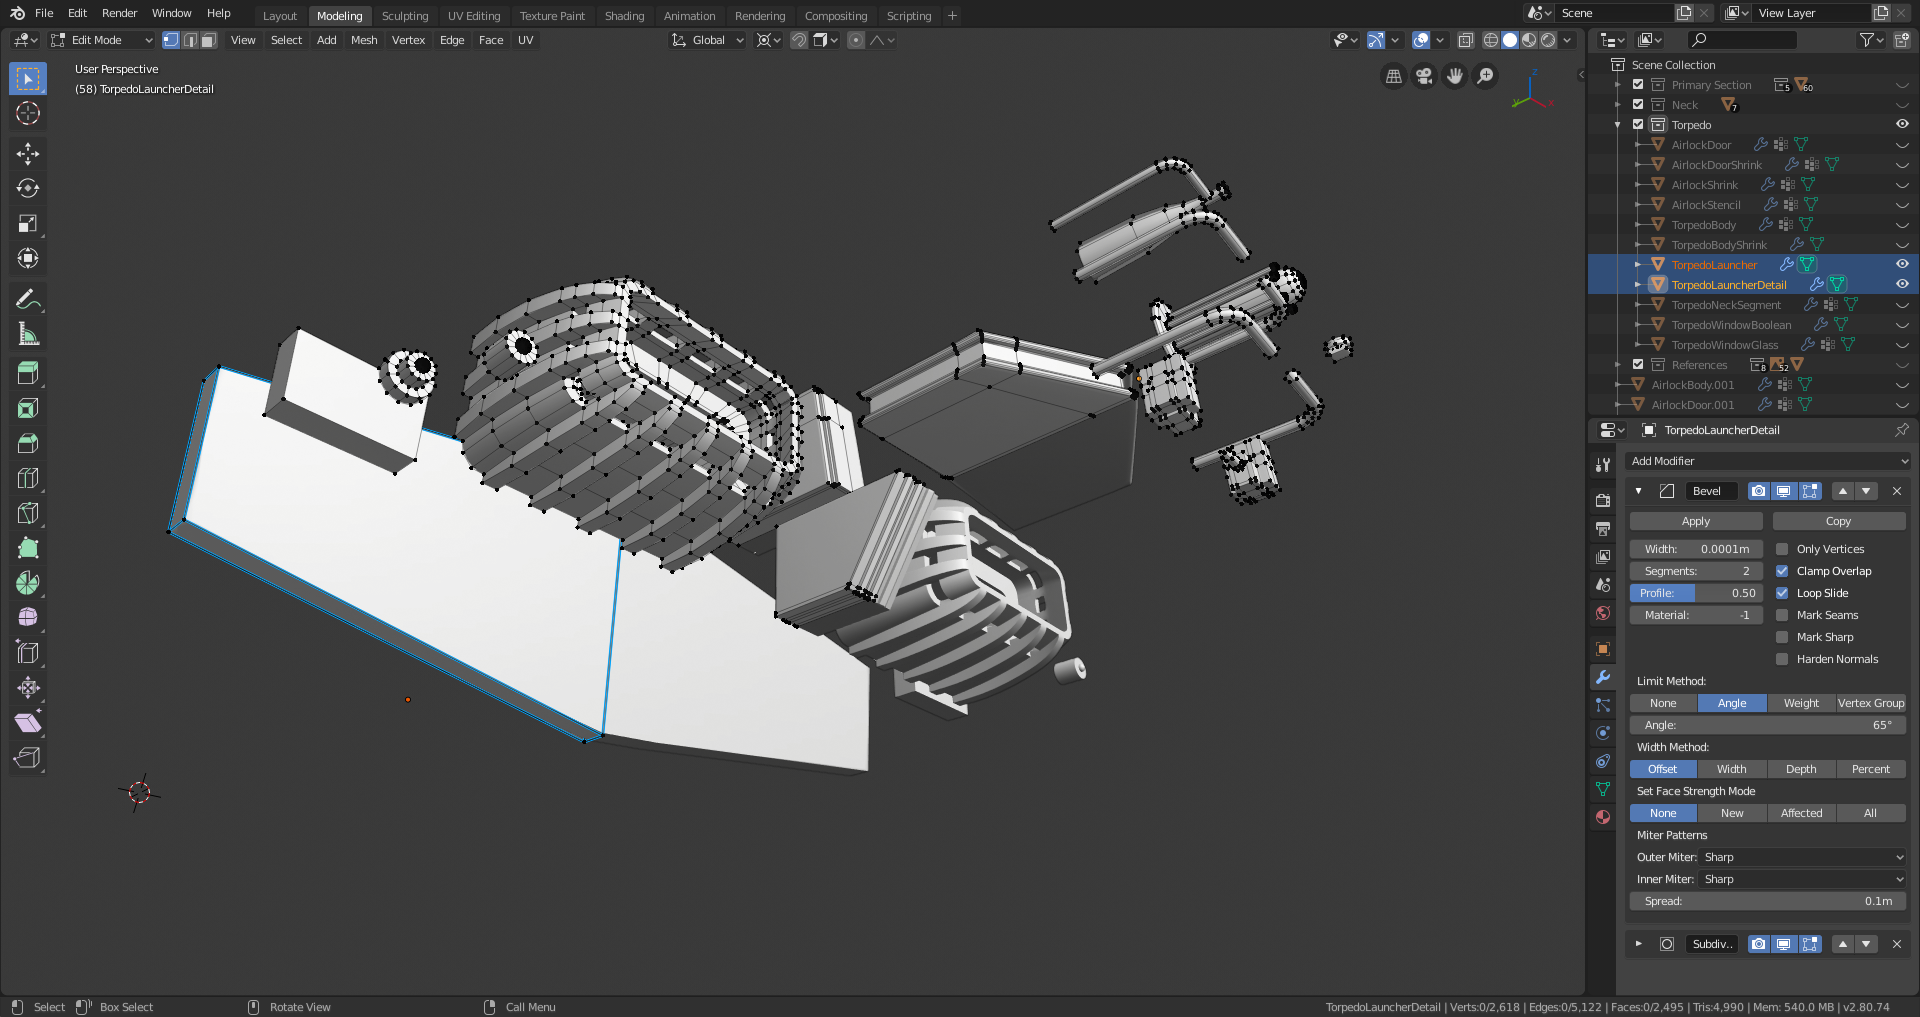Open the Mesh menu
1920x1017 pixels.
364,40
